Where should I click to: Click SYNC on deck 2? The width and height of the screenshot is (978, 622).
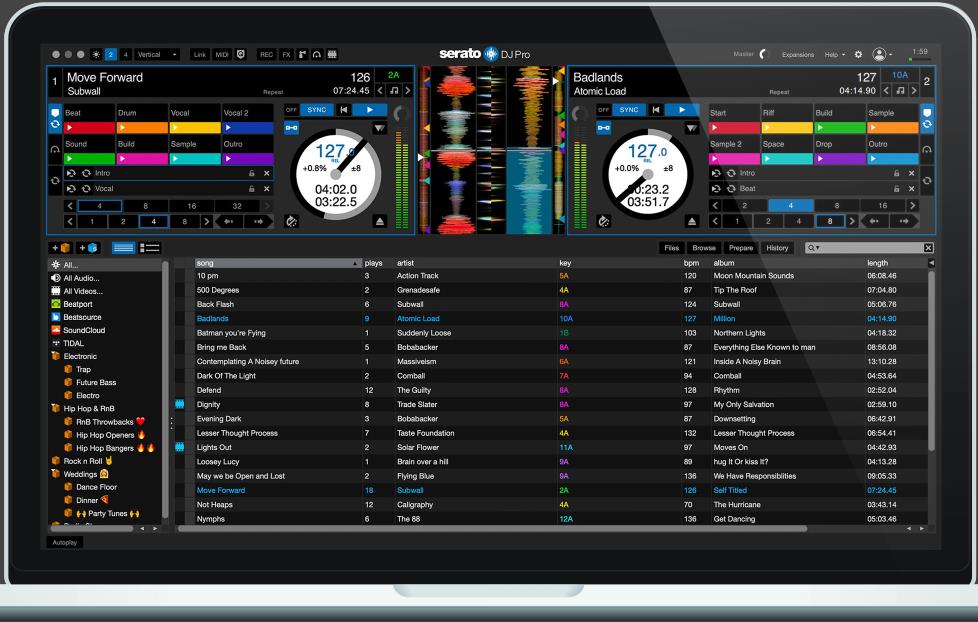[x=628, y=110]
